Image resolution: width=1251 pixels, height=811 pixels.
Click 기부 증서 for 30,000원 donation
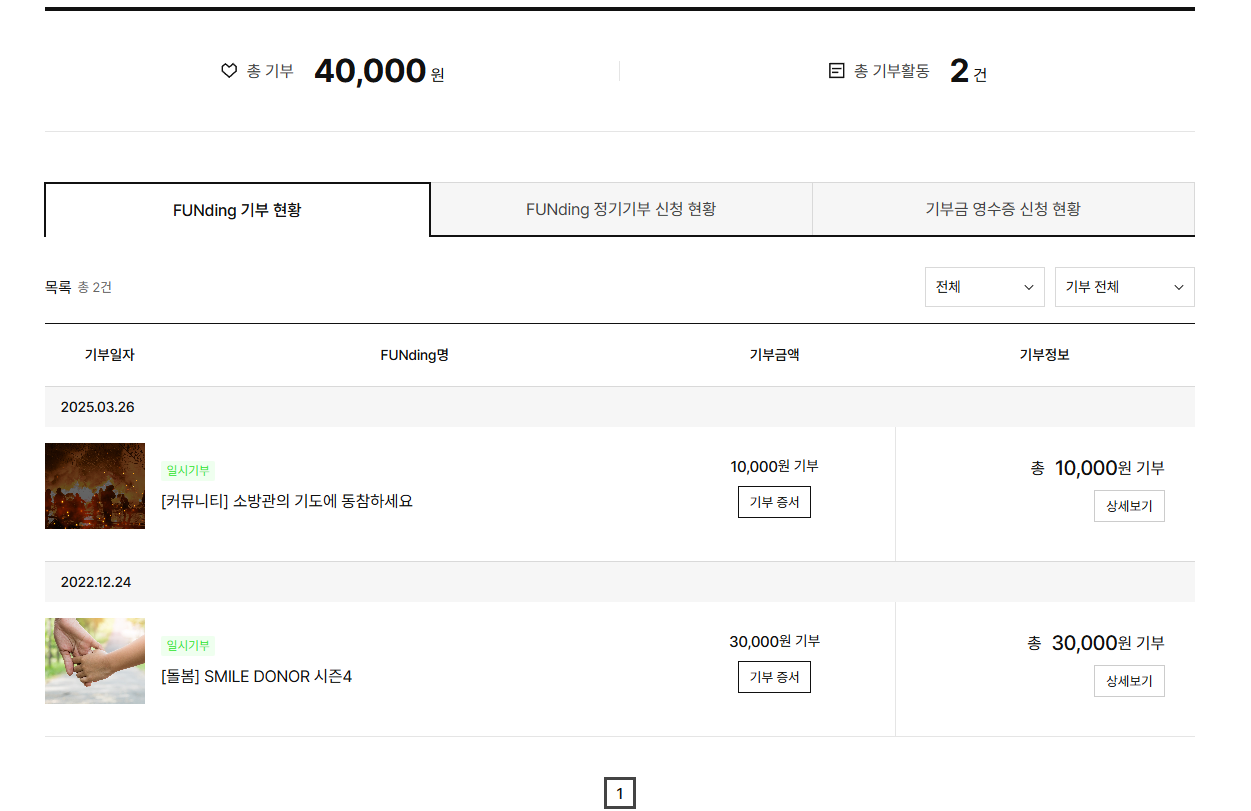pos(774,677)
